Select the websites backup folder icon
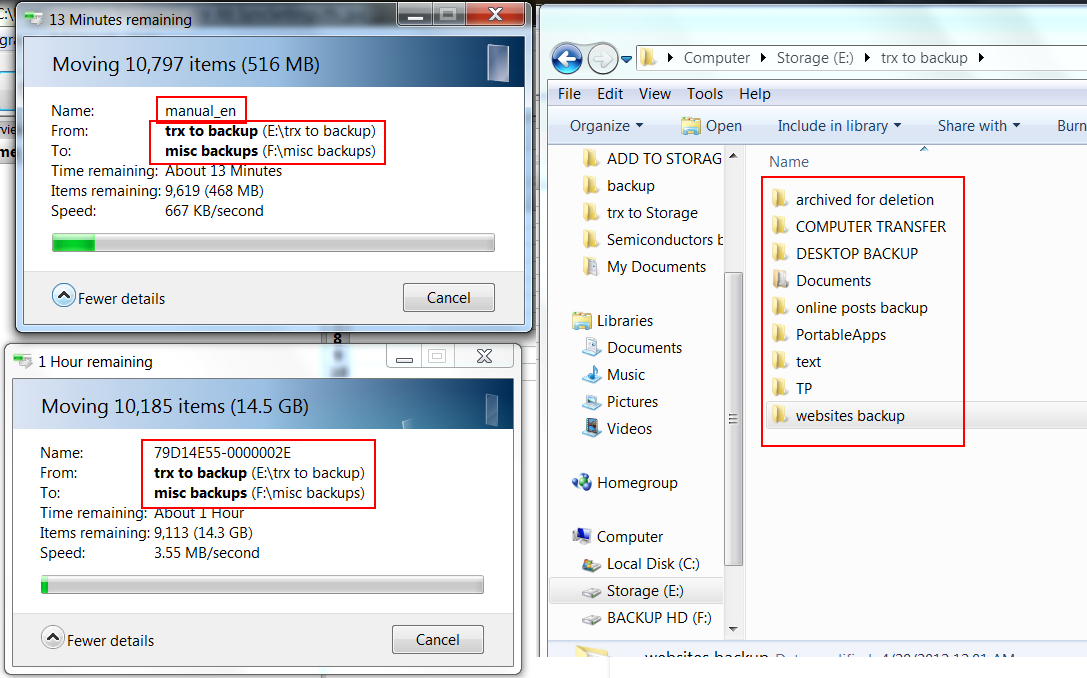The image size is (1087, 678). pos(781,416)
